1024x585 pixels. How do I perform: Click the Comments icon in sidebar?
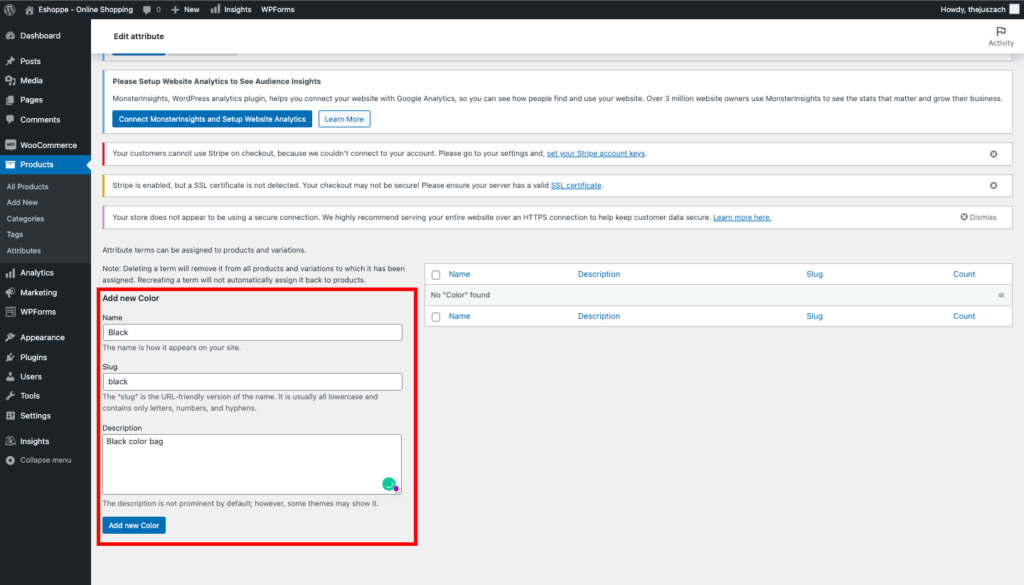[10, 119]
